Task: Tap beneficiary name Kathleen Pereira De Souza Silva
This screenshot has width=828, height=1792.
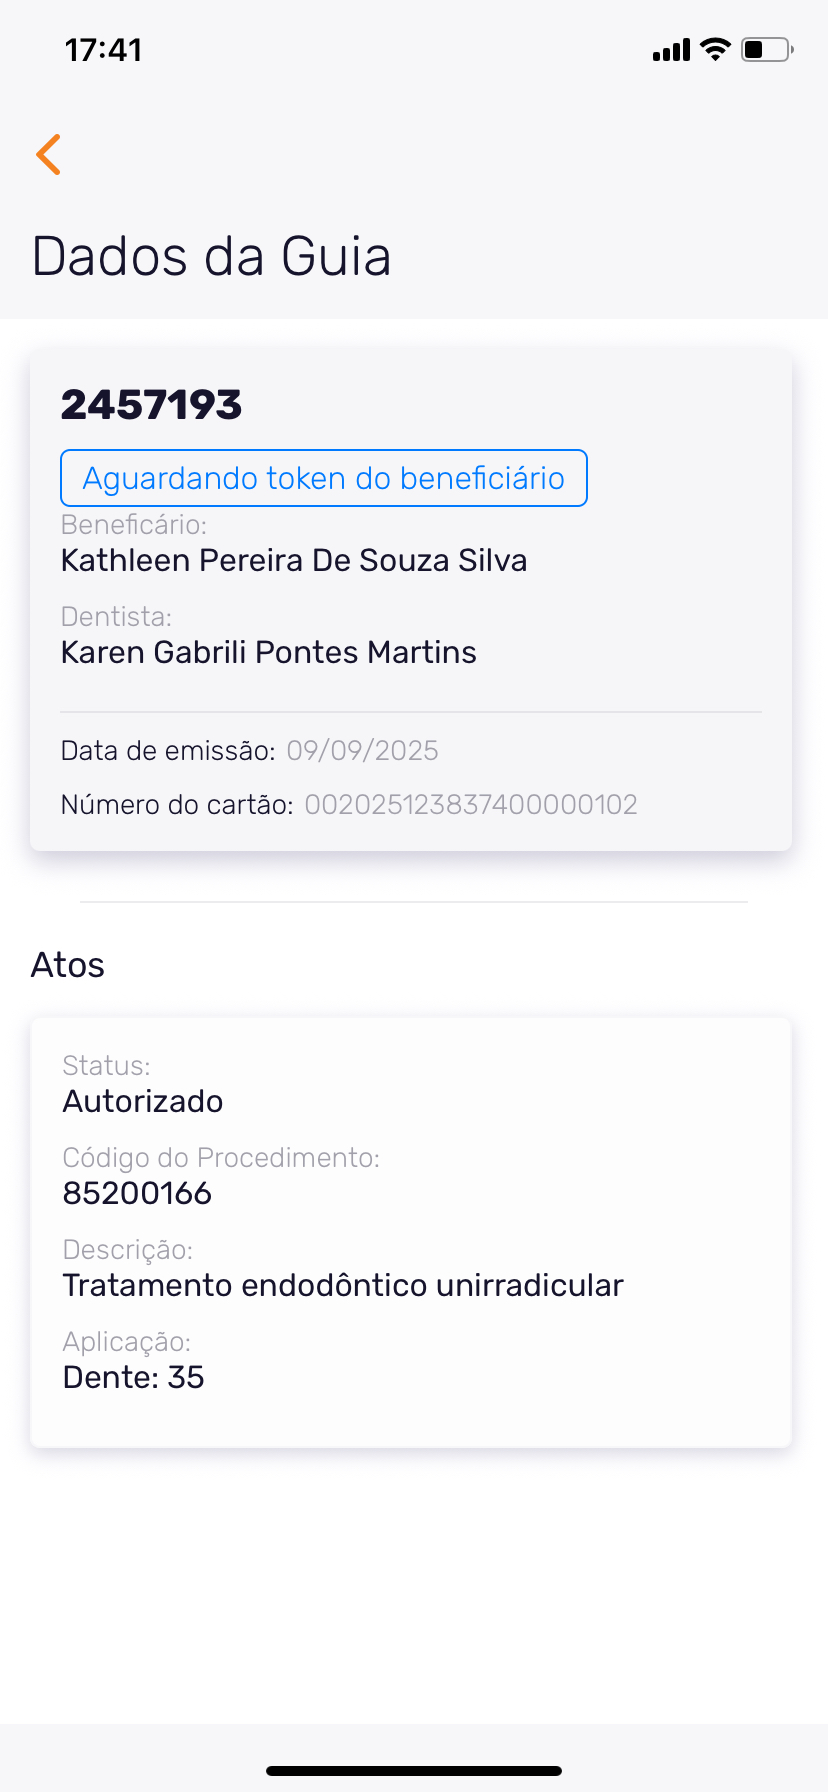Action: 293,560
